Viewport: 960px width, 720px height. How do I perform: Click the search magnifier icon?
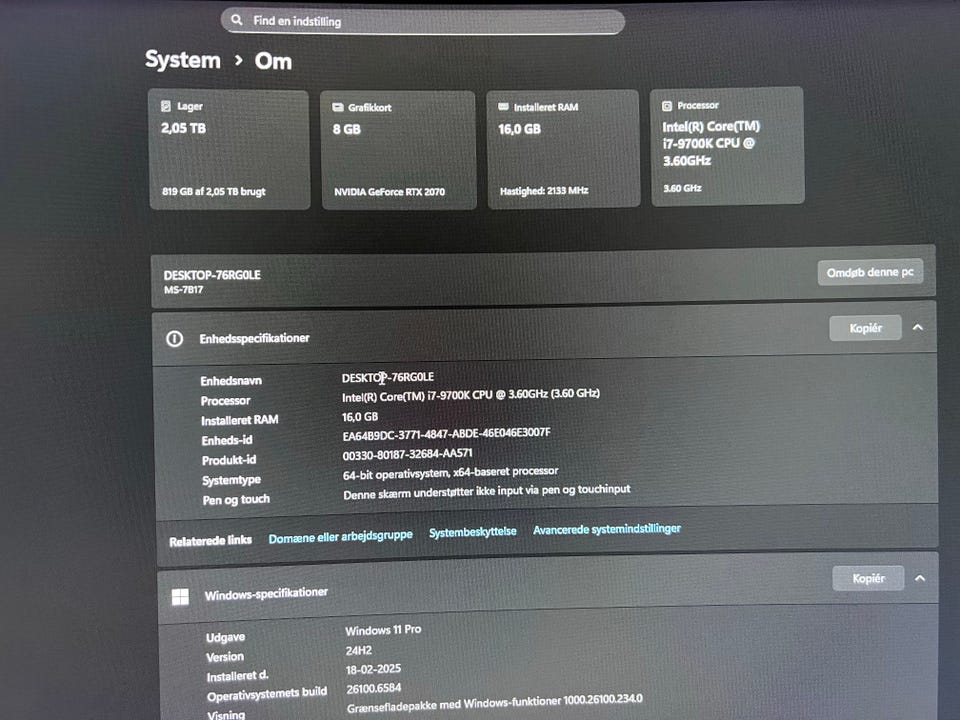(236, 20)
